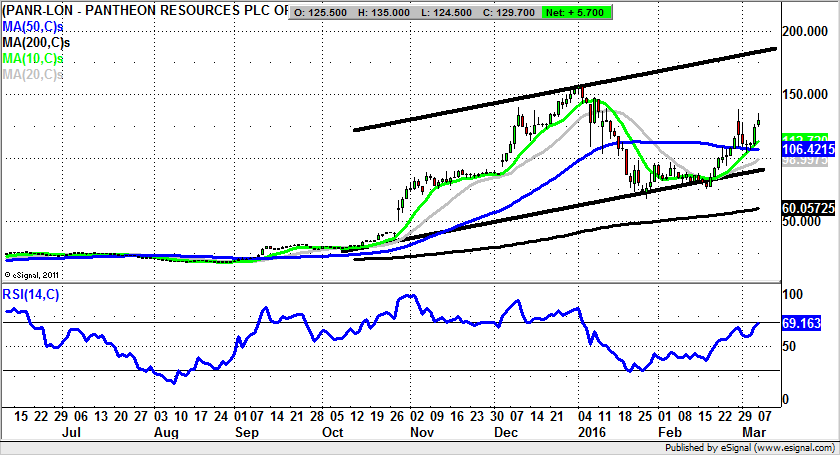
Task: Click the eSignal 2011 copyright mark
Action: tap(33, 273)
